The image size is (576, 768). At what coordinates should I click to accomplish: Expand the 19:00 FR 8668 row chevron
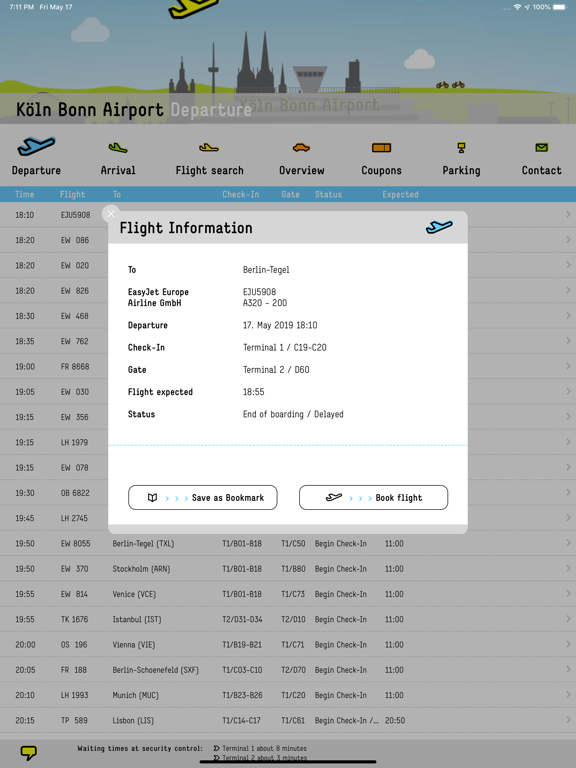pos(568,366)
